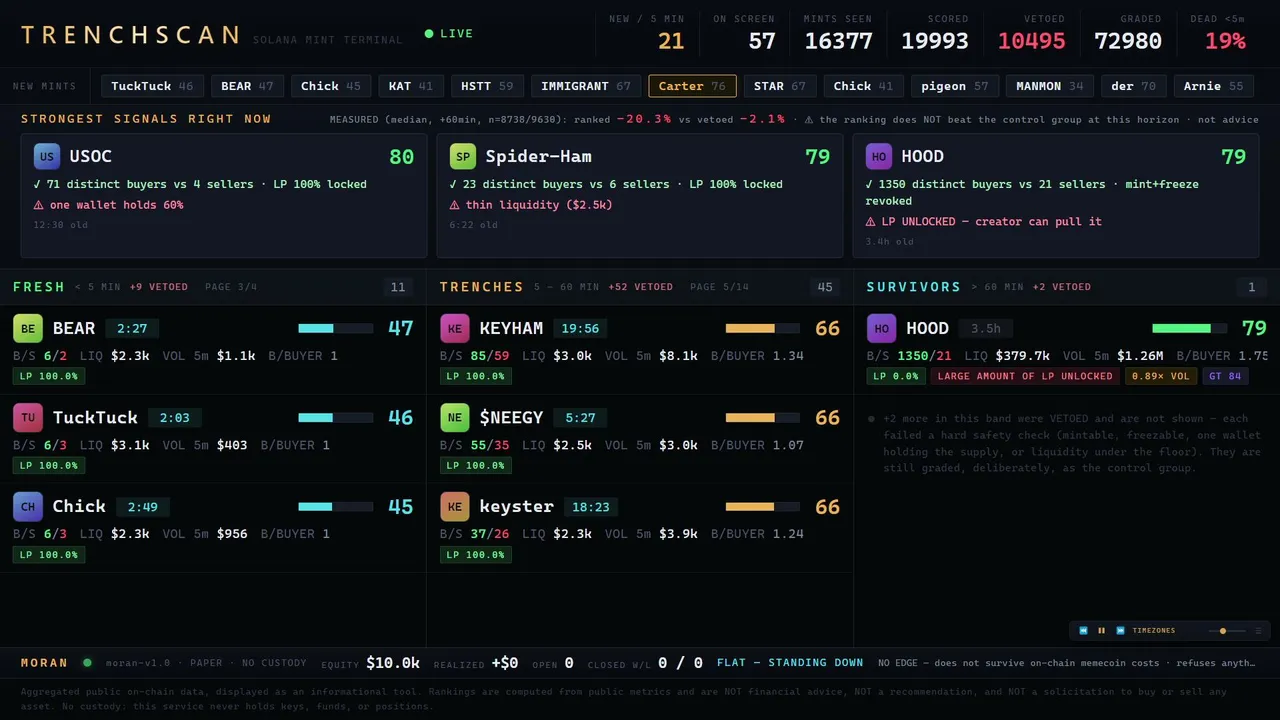
Task: Click the Chick score 45
Action: coord(400,506)
